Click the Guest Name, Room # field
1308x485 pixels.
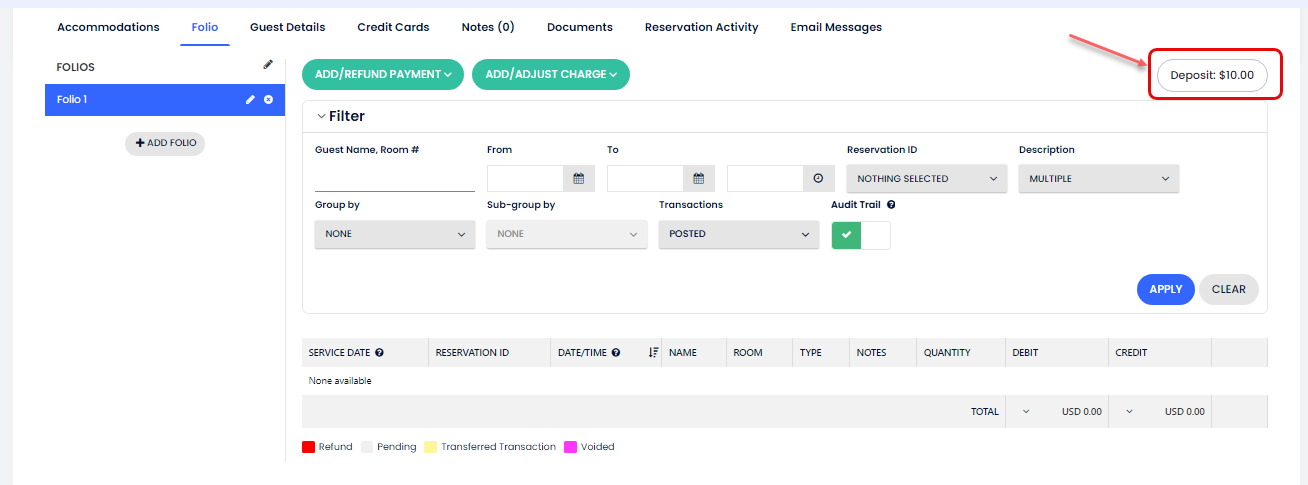tap(394, 179)
